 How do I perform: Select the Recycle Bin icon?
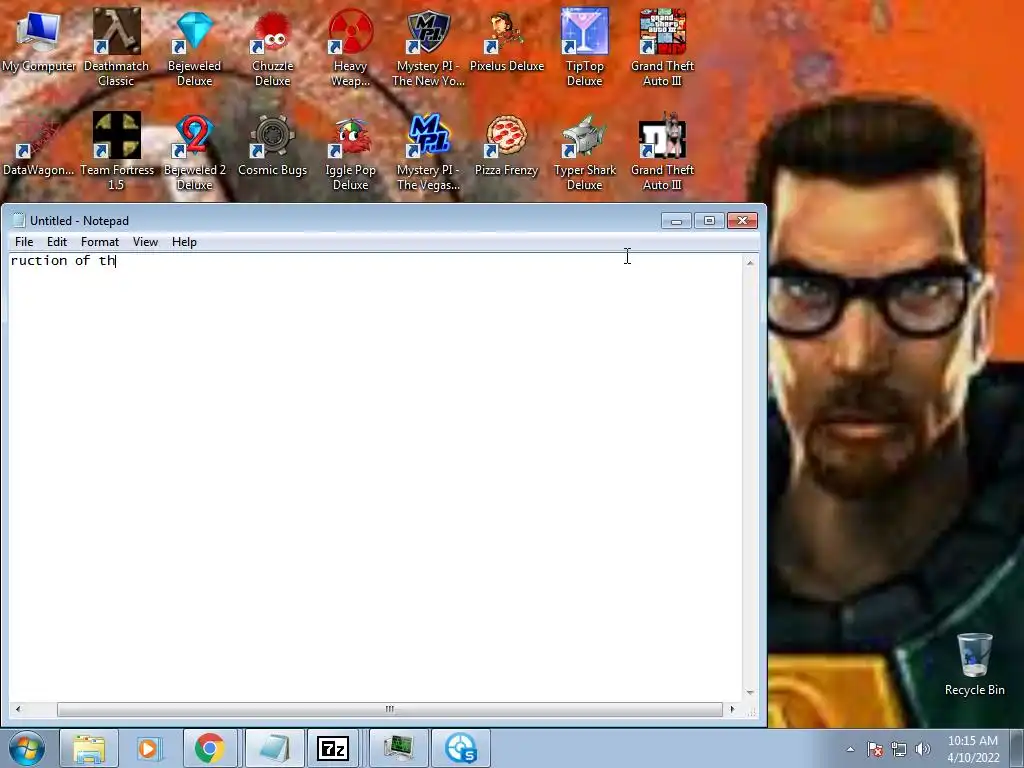coord(974,655)
